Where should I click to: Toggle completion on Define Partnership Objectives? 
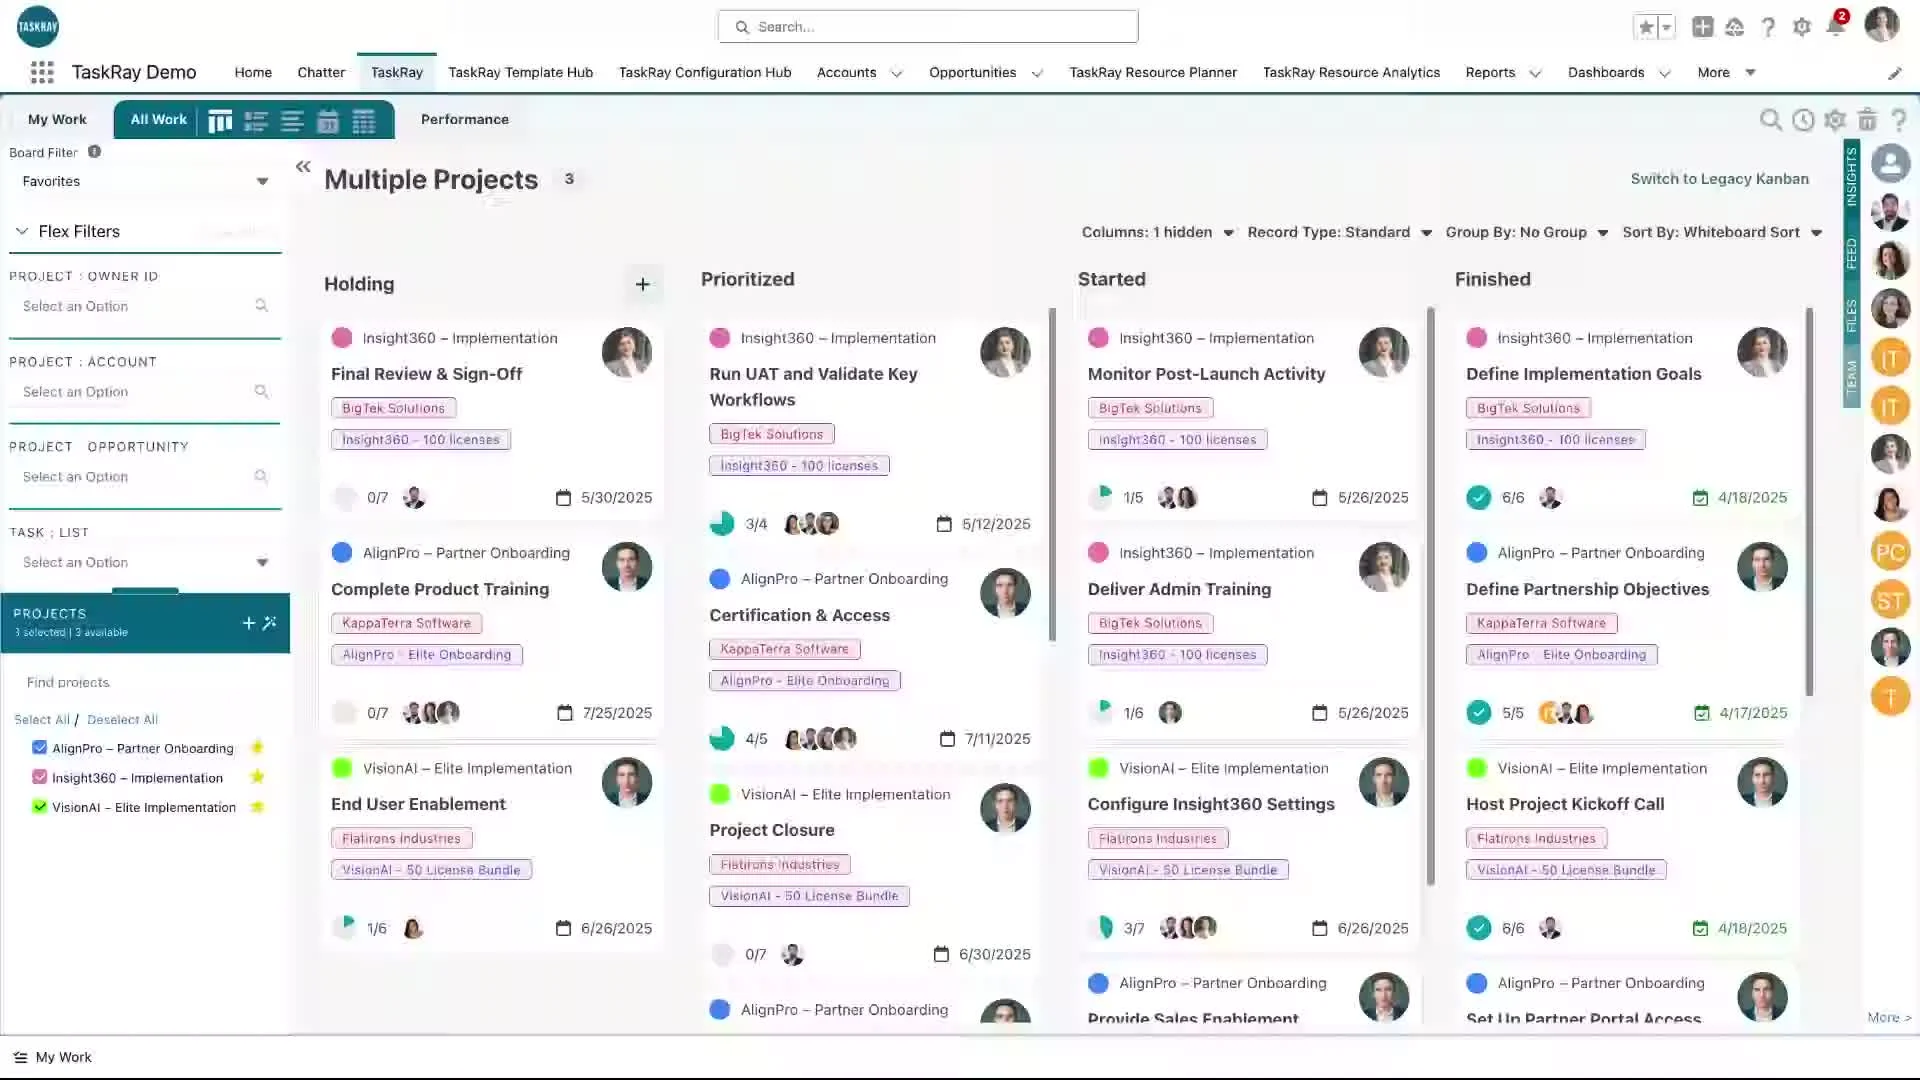point(1478,713)
